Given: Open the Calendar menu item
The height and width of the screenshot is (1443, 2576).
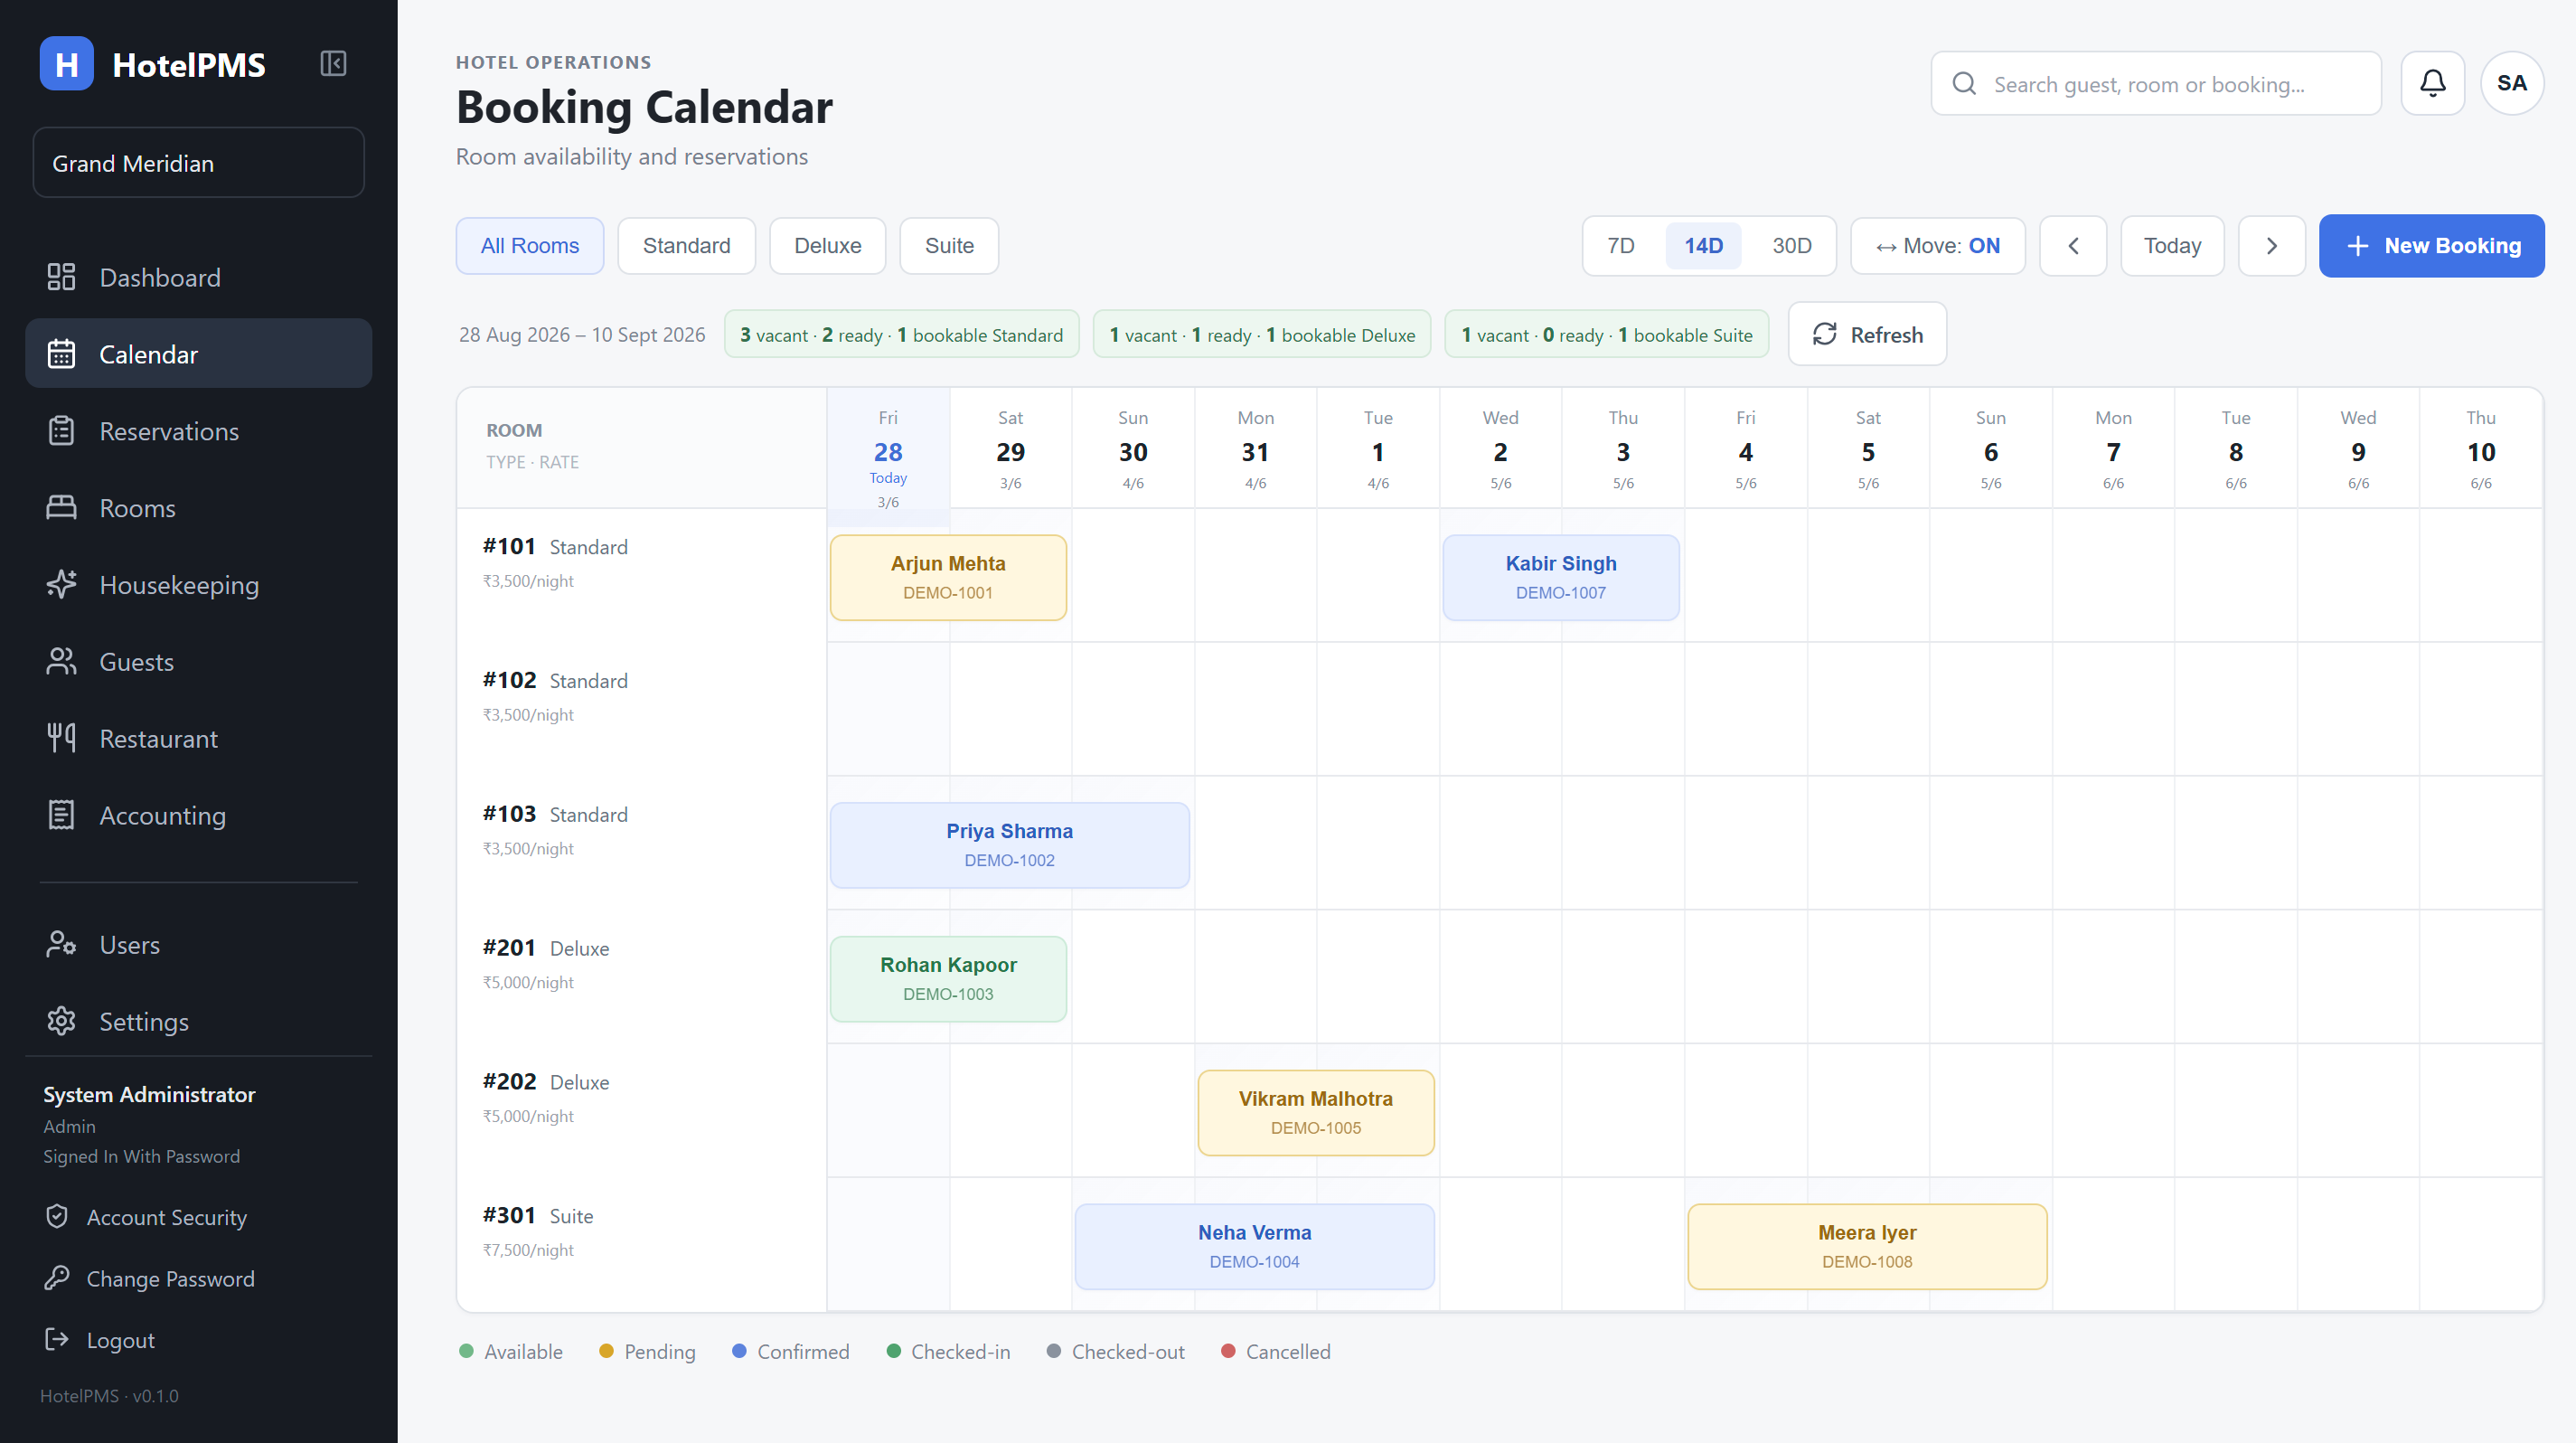Looking at the screenshot, I should click(x=198, y=354).
